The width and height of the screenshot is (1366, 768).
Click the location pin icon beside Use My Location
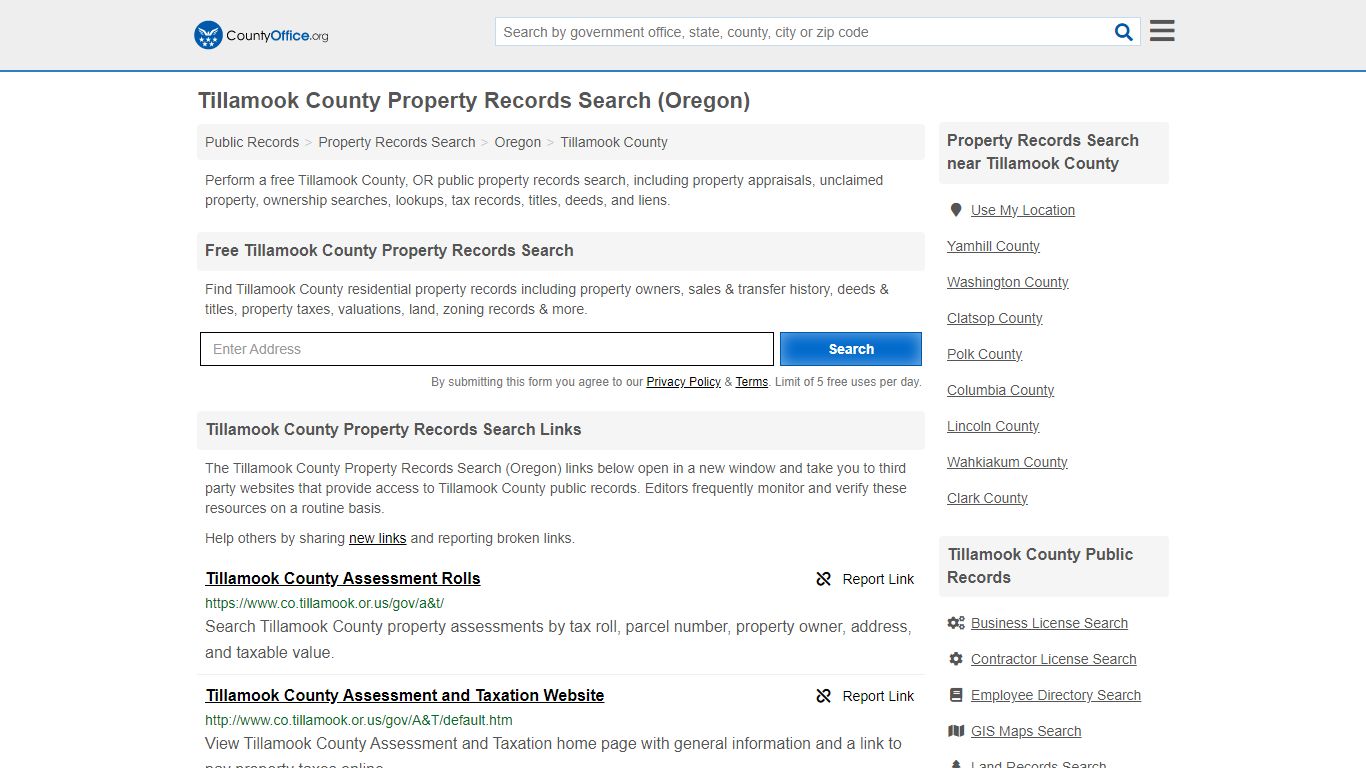[956, 210]
